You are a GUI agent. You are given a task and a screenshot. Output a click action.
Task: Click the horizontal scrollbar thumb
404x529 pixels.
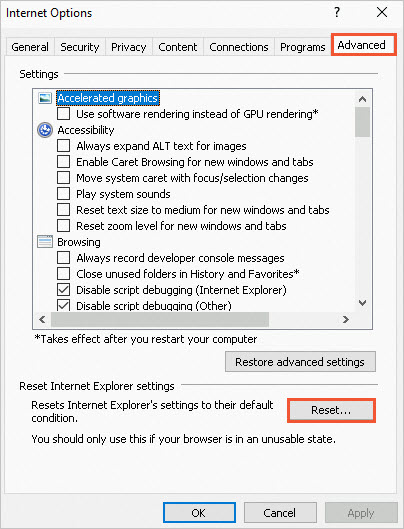[160, 319]
